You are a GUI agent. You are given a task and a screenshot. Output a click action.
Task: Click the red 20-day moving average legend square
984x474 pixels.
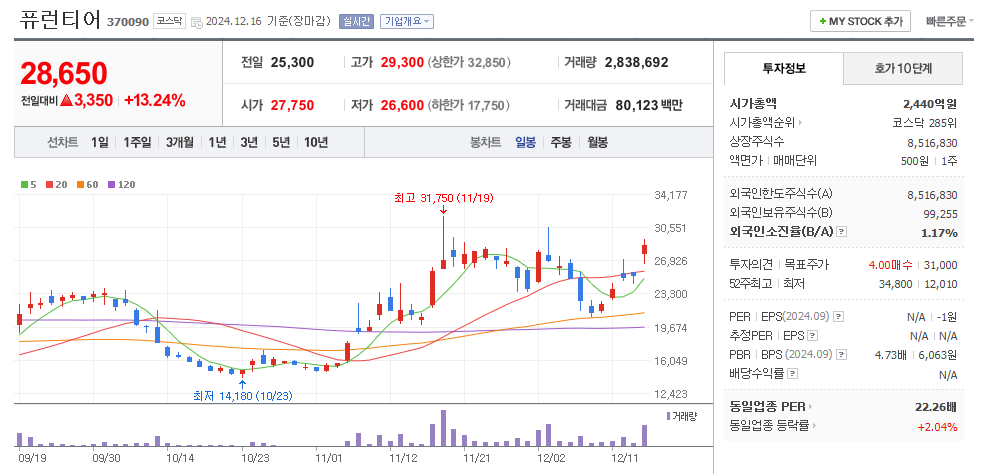click(49, 185)
